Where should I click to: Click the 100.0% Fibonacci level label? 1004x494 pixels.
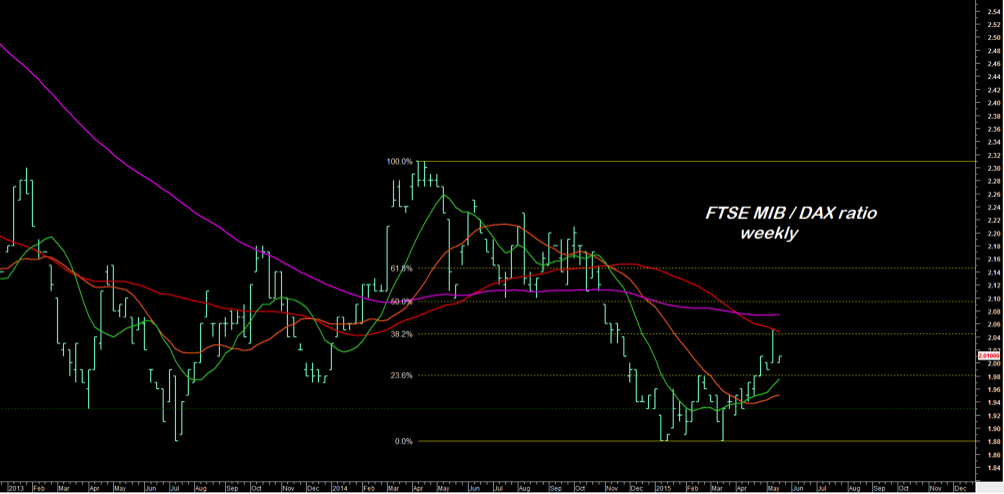(400, 162)
